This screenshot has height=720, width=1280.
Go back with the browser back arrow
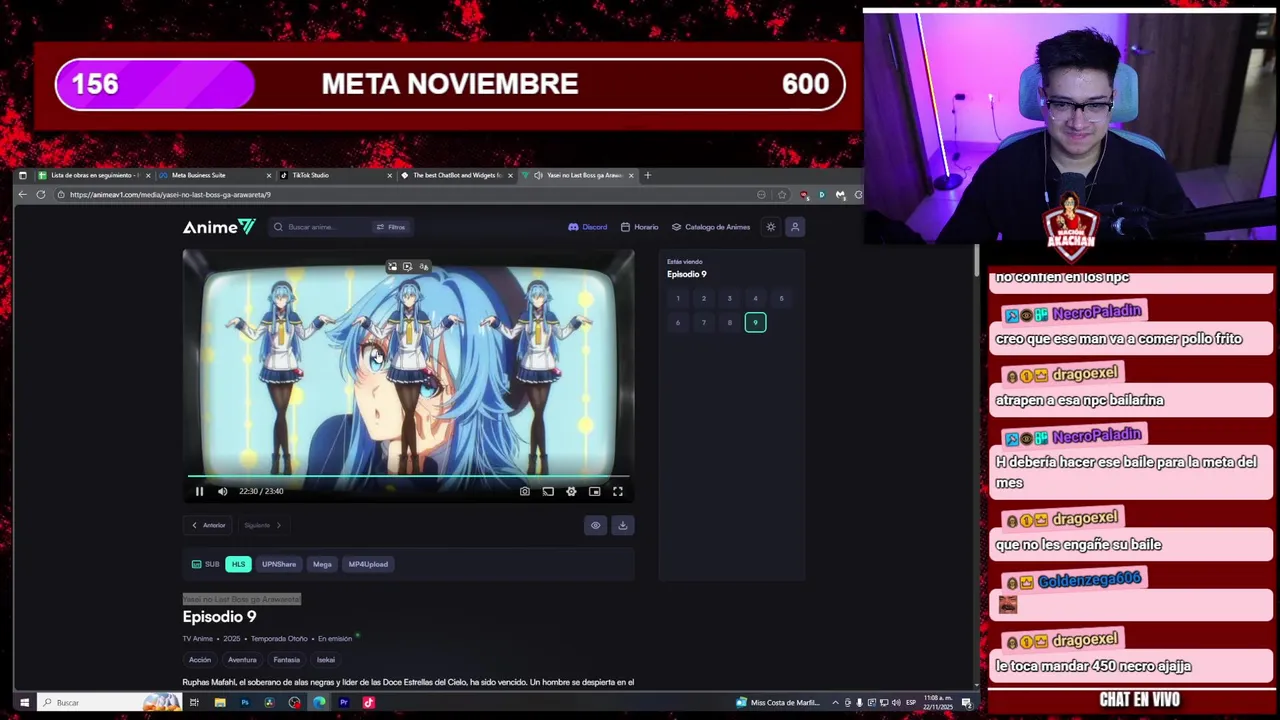23,195
